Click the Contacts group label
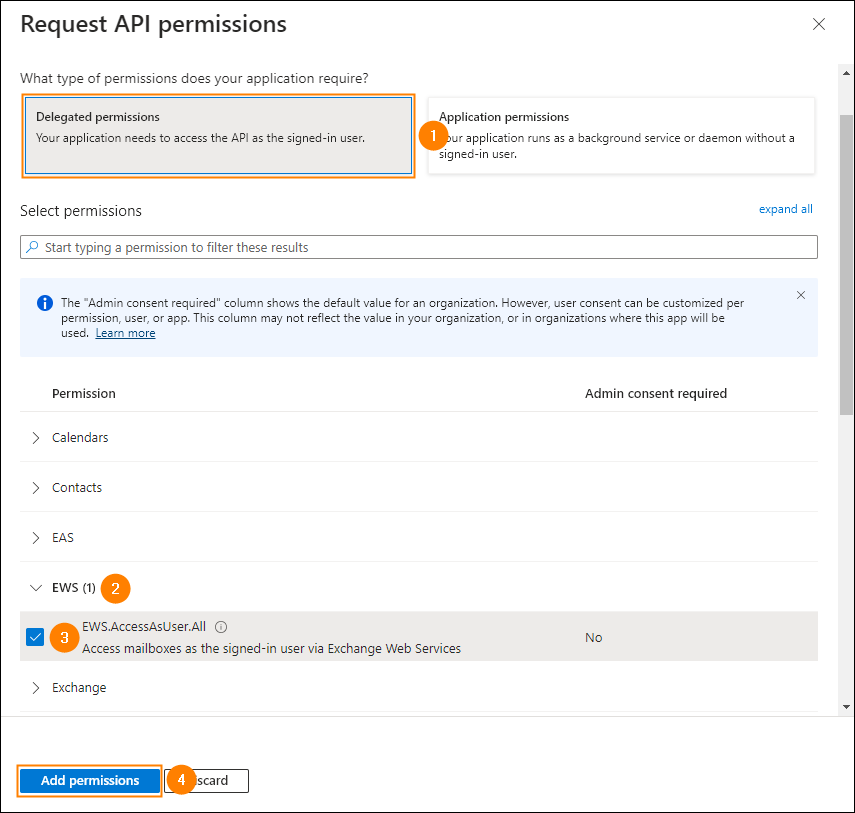The width and height of the screenshot is (855, 813). click(x=77, y=487)
